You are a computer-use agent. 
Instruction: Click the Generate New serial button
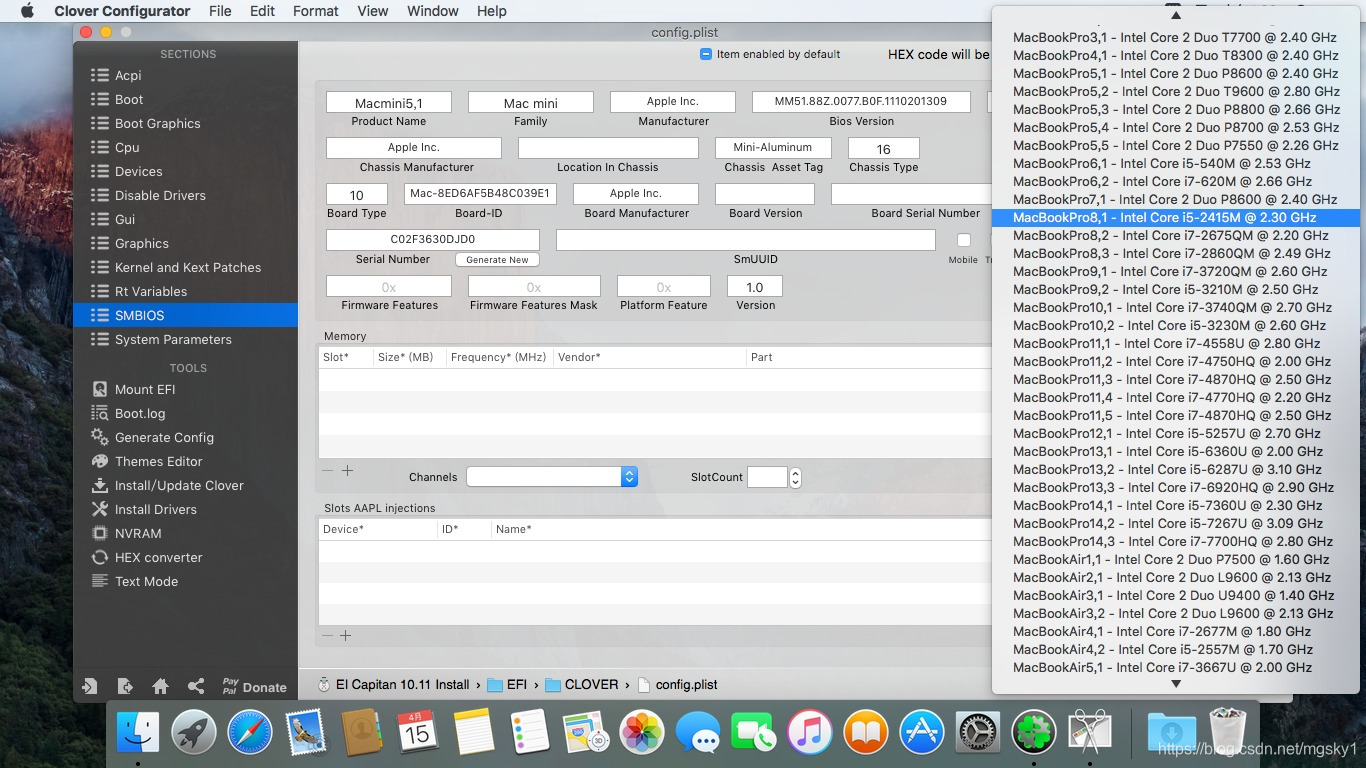(x=497, y=259)
